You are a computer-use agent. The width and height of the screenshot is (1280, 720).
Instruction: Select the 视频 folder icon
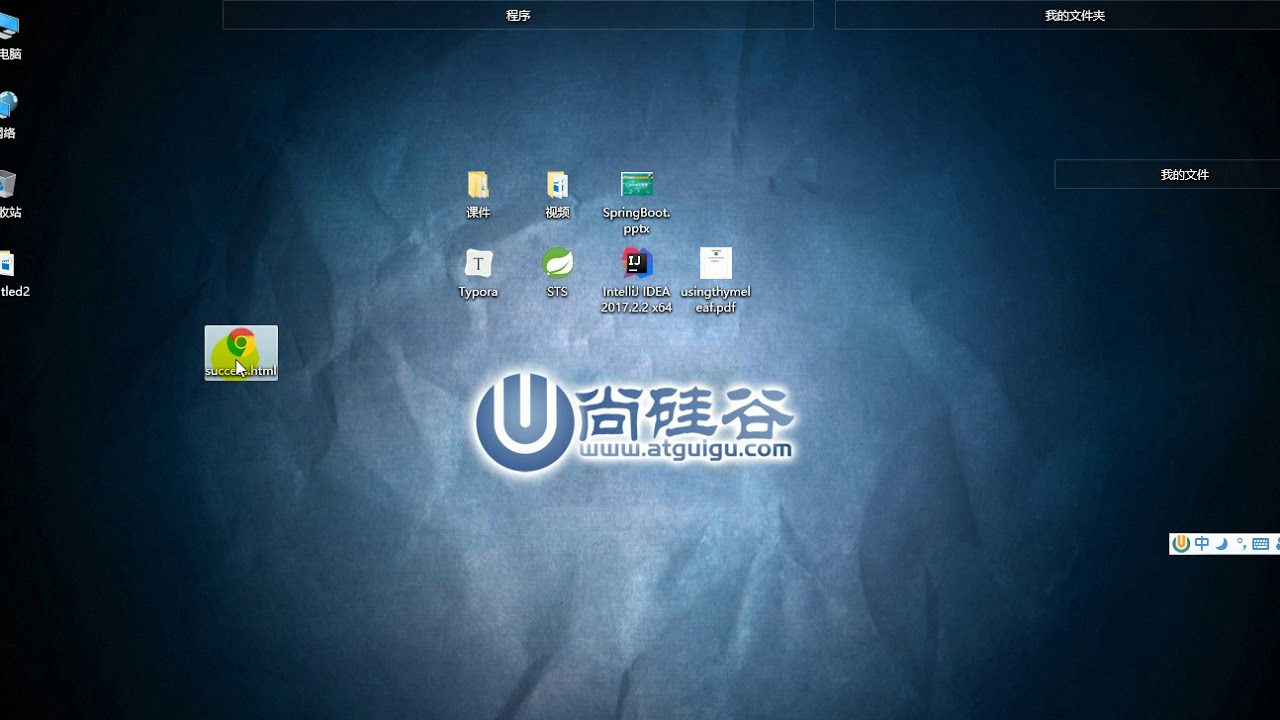tap(557, 194)
